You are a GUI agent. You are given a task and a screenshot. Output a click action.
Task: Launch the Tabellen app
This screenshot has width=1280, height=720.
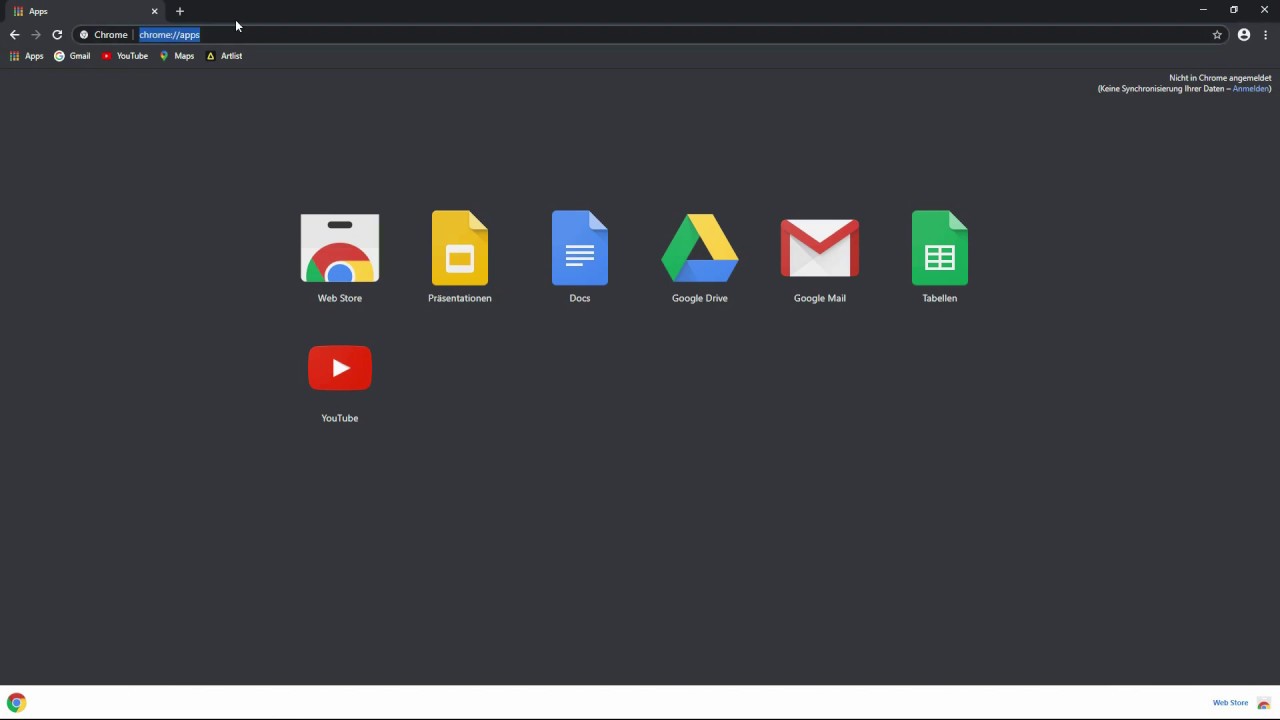click(x=940, y=249)
